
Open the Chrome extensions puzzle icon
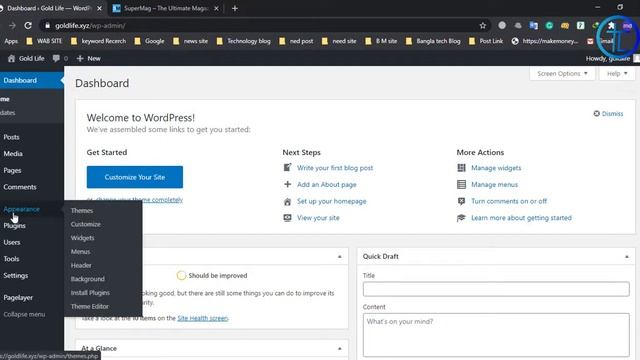tap(611, 26)
